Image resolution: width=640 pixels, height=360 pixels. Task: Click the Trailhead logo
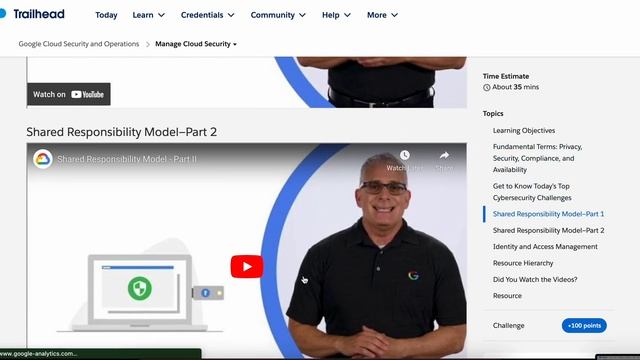pyautogui.click(x=32, y=14)
